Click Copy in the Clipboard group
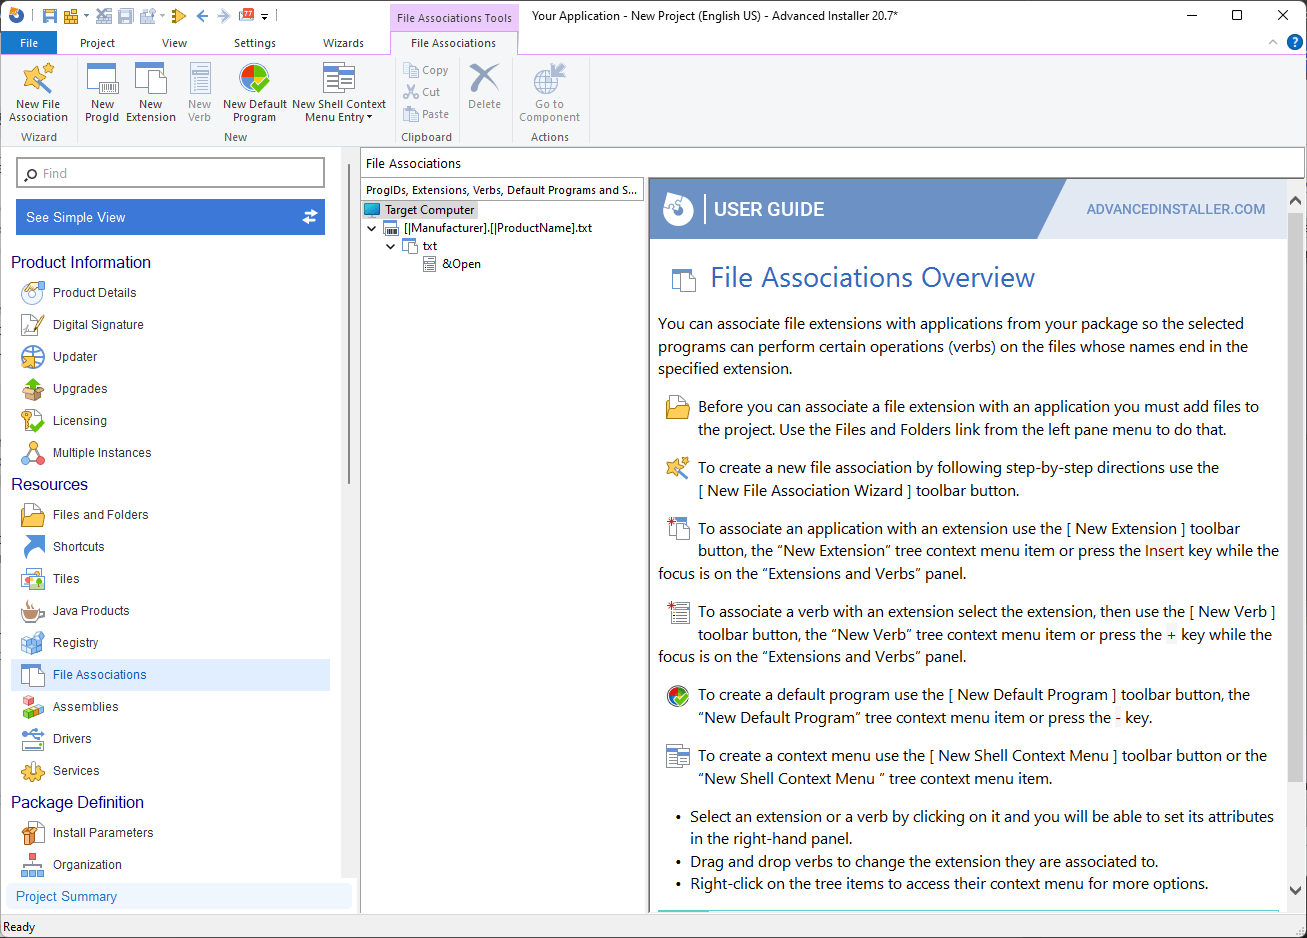 pos(426,70)
